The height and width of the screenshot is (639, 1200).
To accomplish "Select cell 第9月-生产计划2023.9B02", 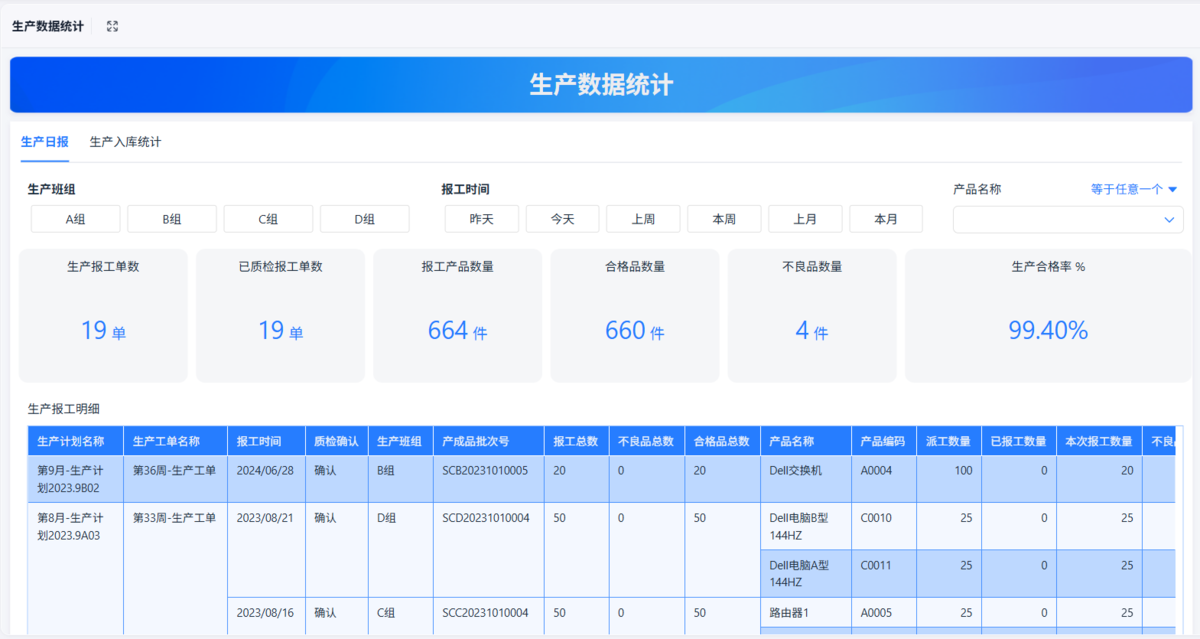I will [75, 479].
